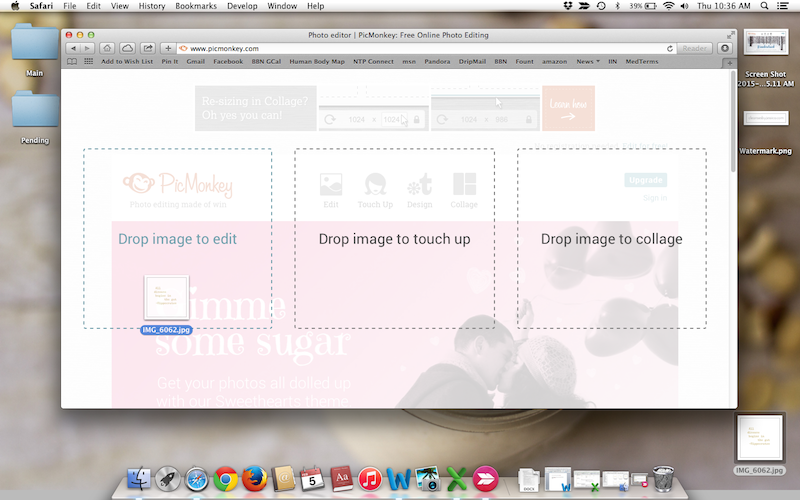Open the Apple menu
The image size is (800, 500).
click(15, 6)
